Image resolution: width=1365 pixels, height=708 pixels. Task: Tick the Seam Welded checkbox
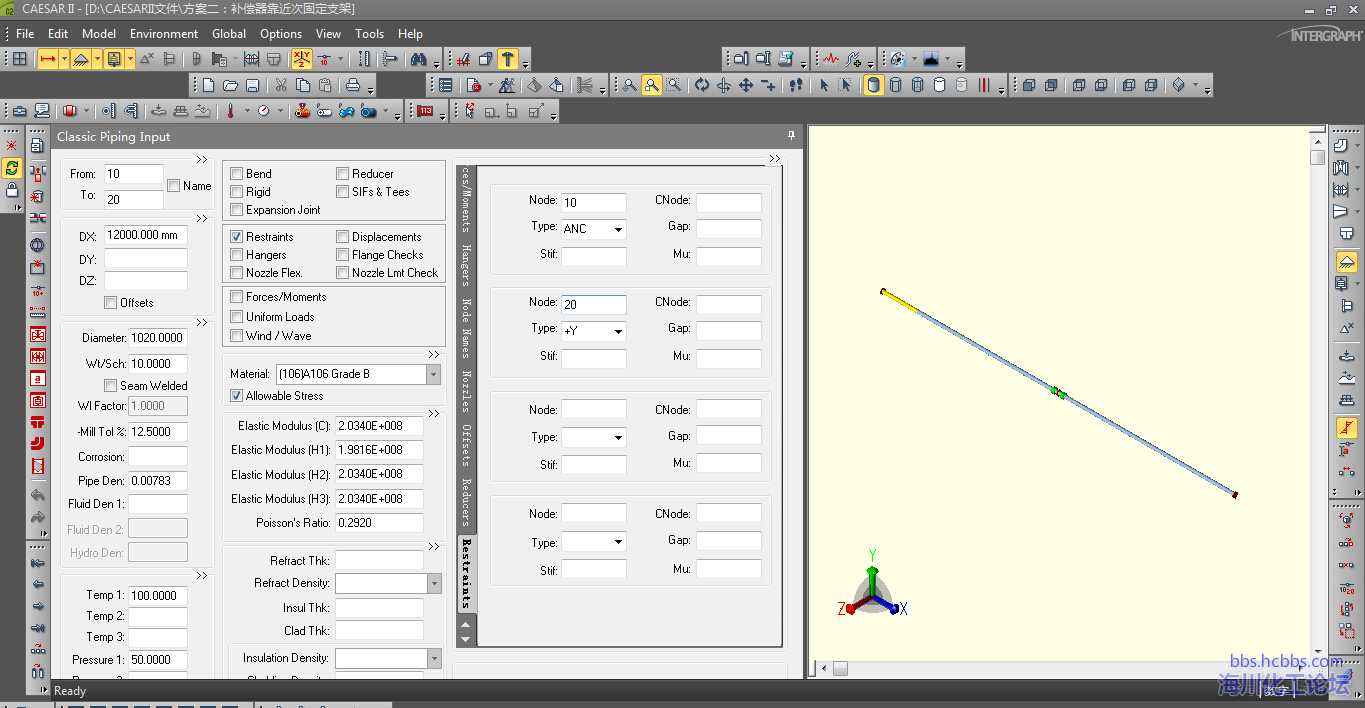click(x=111, y=386)
